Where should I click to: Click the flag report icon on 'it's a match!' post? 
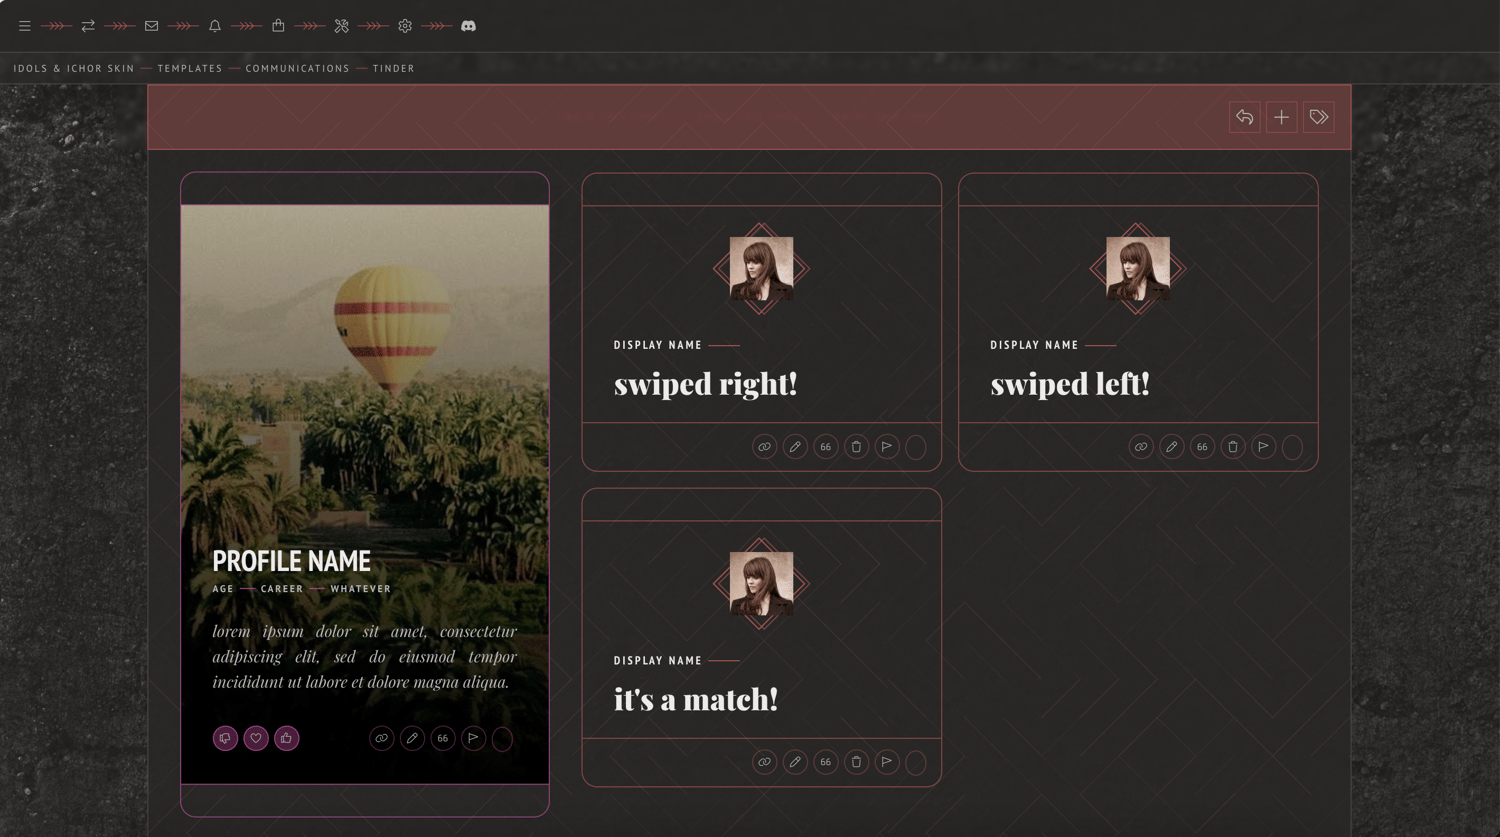pos(887,762)
